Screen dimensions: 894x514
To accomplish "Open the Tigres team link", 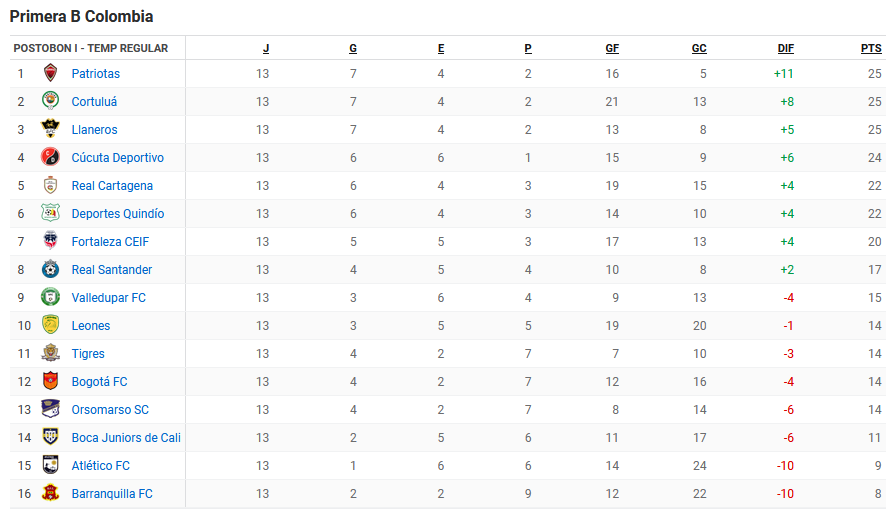I will 88,354.
